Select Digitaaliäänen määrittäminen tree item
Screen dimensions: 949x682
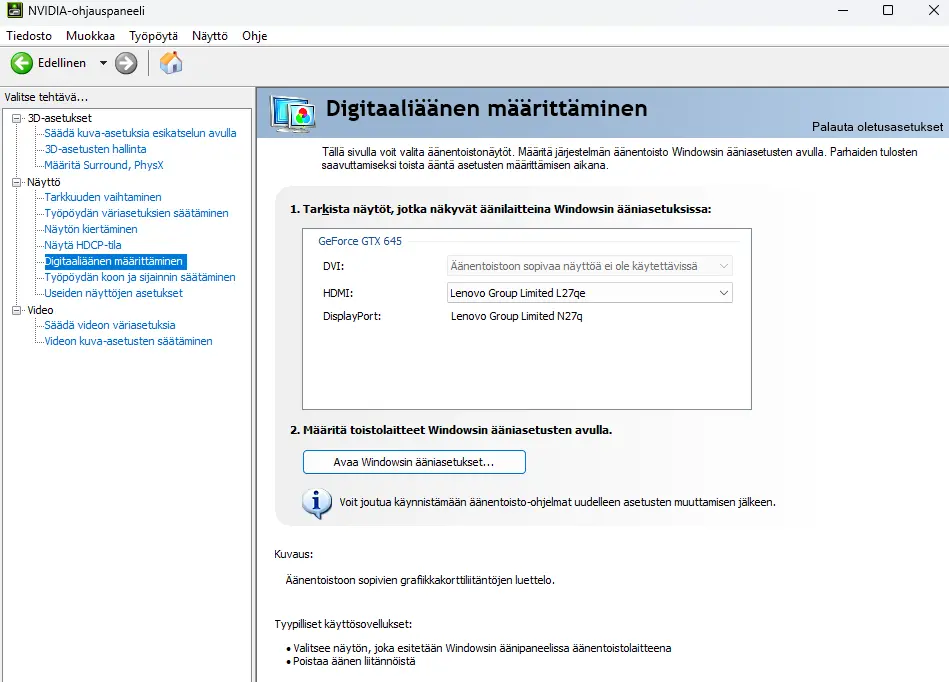[x=115, y=261]
